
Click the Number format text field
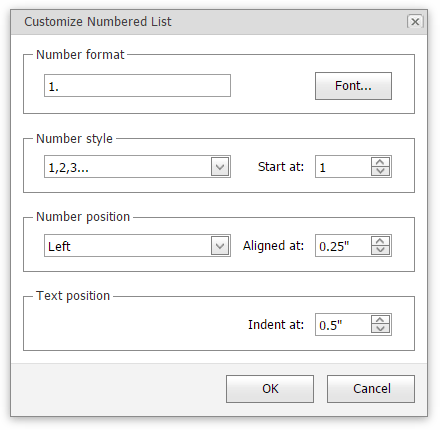[137, 86]
